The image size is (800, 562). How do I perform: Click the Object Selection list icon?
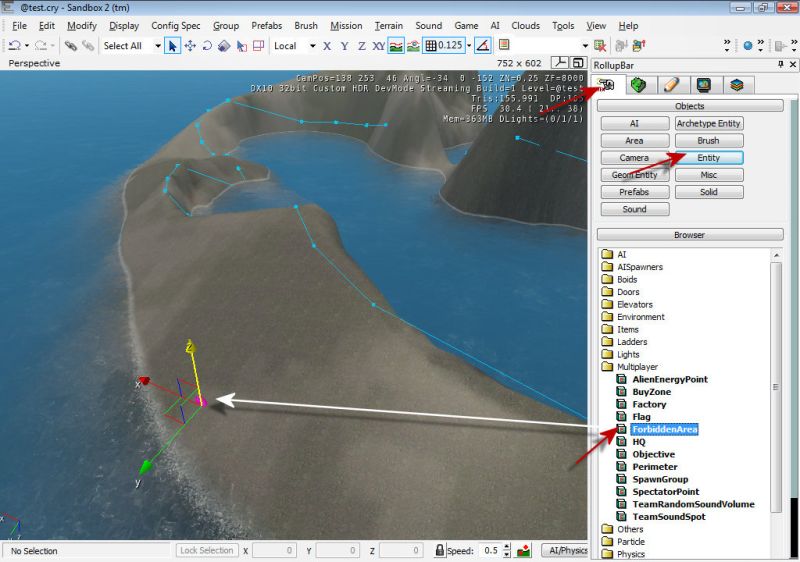click(504, 45)
